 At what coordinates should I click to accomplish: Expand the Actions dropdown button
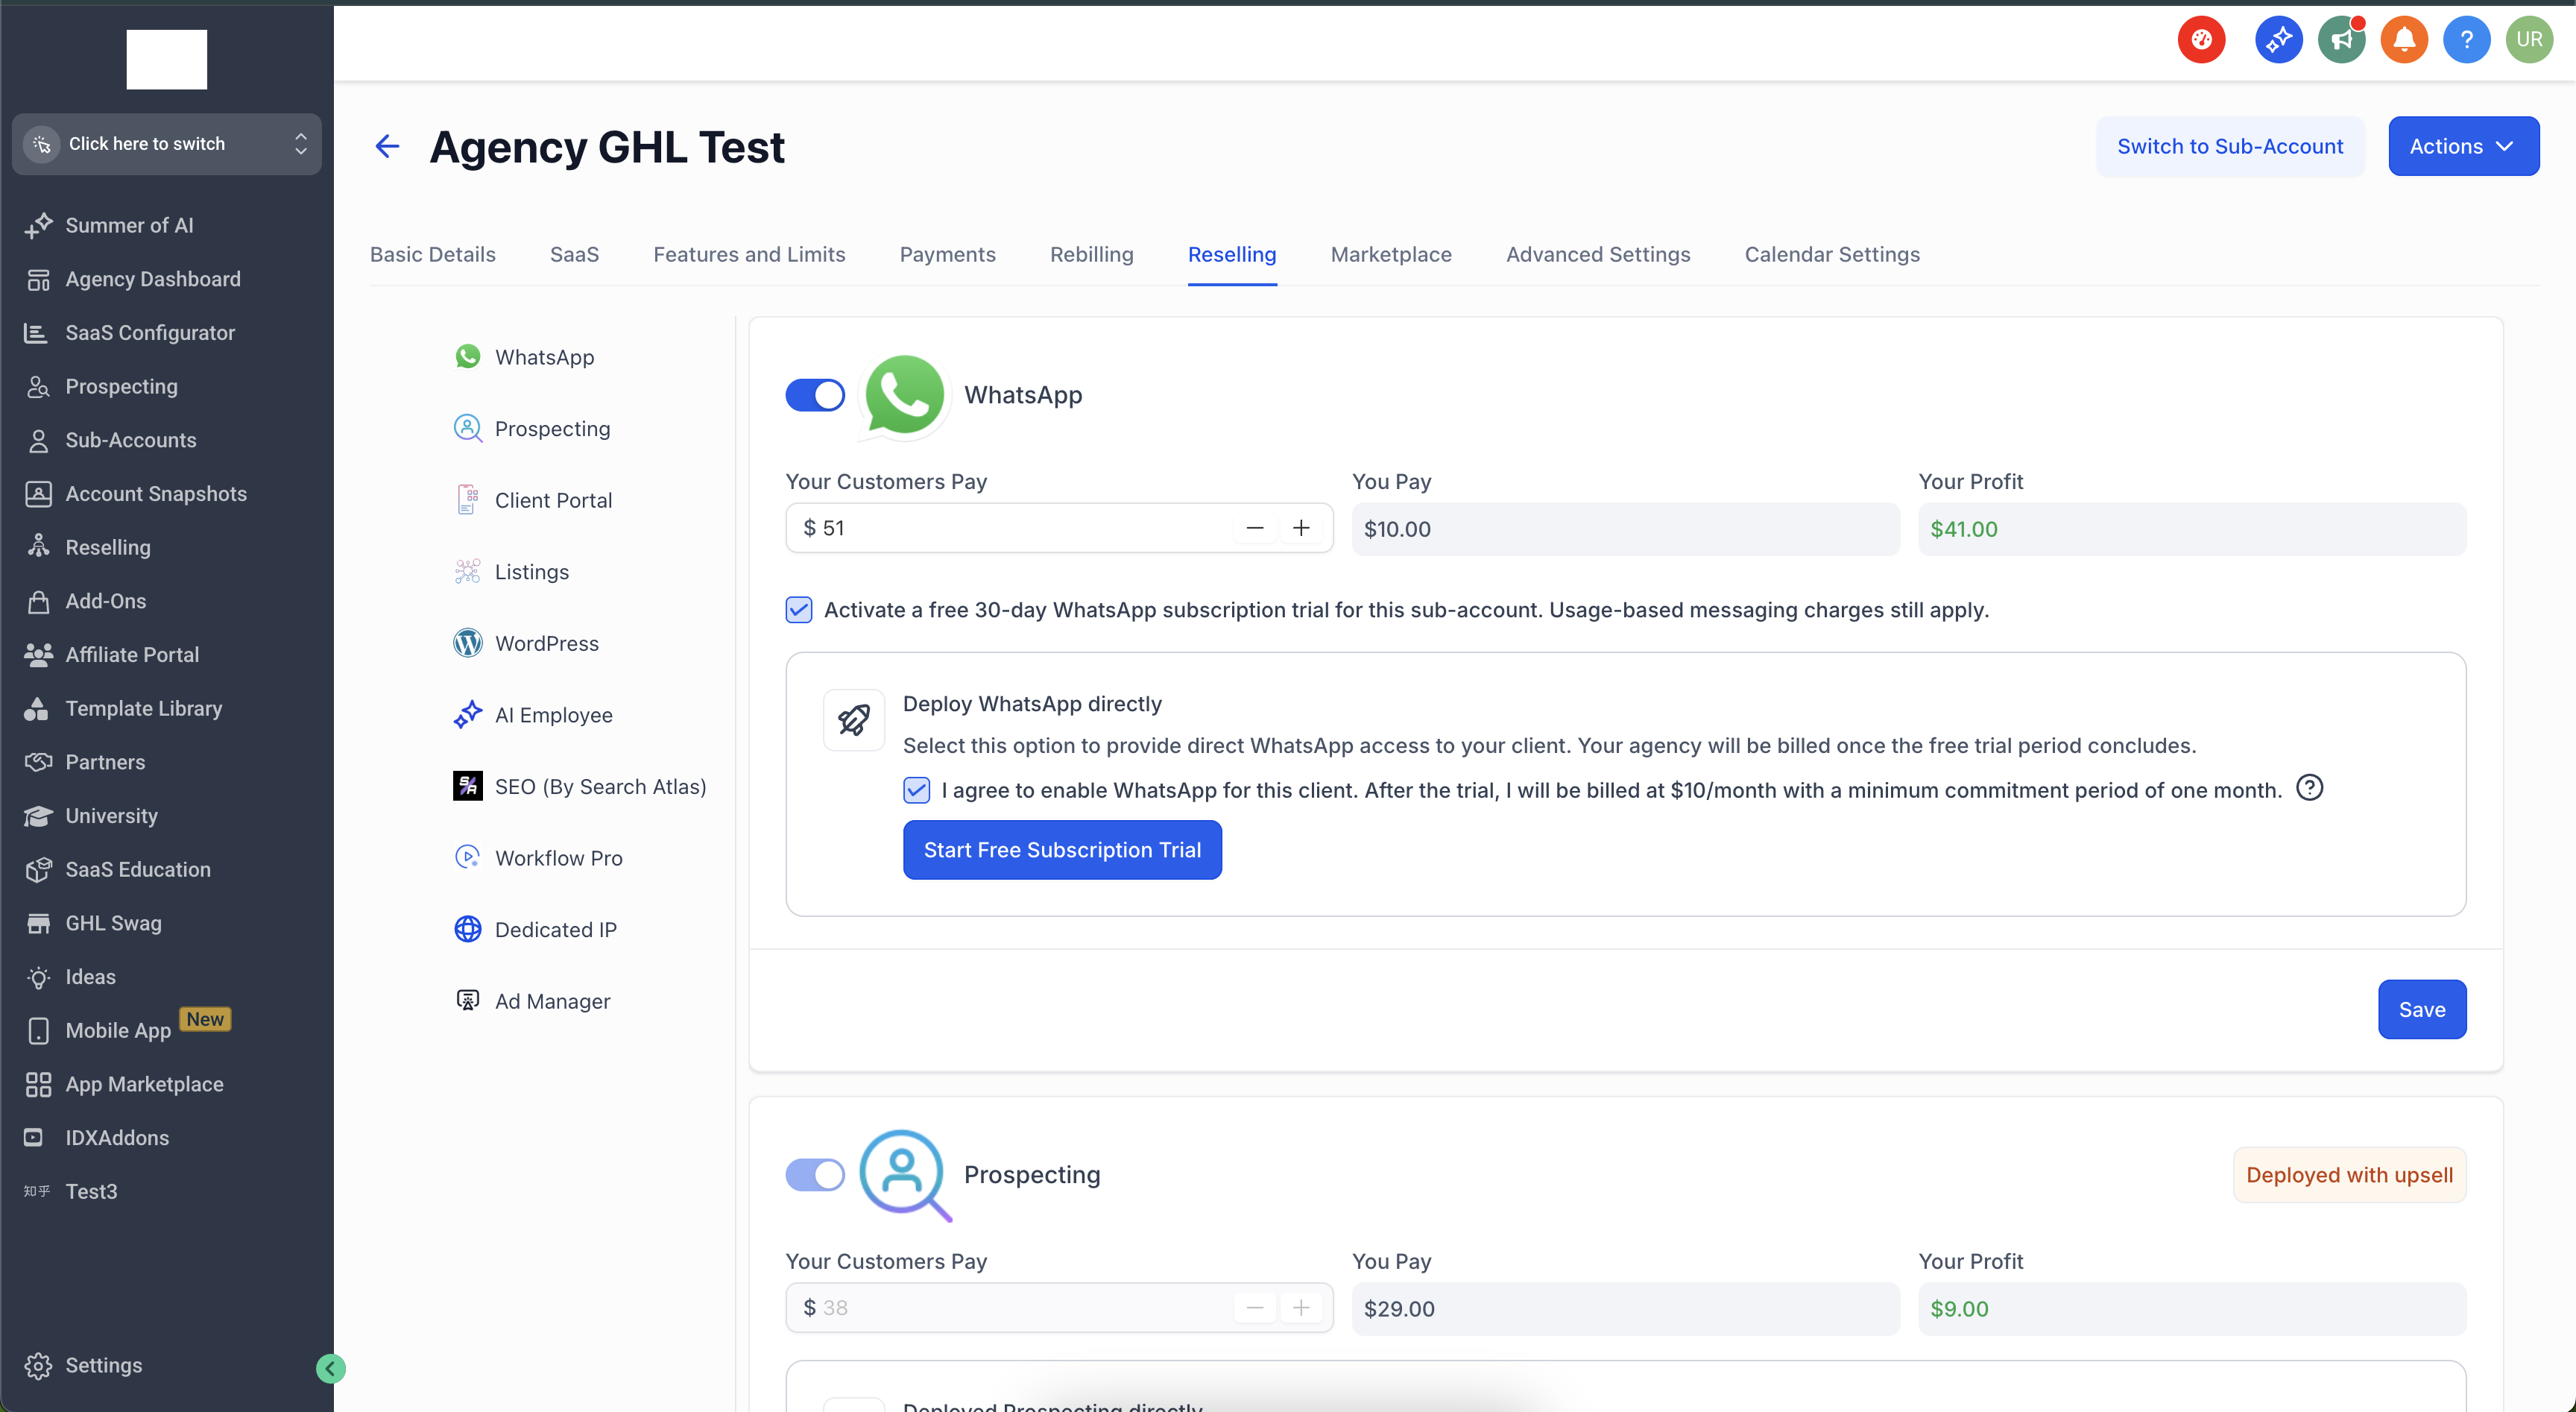(2462, 146)
